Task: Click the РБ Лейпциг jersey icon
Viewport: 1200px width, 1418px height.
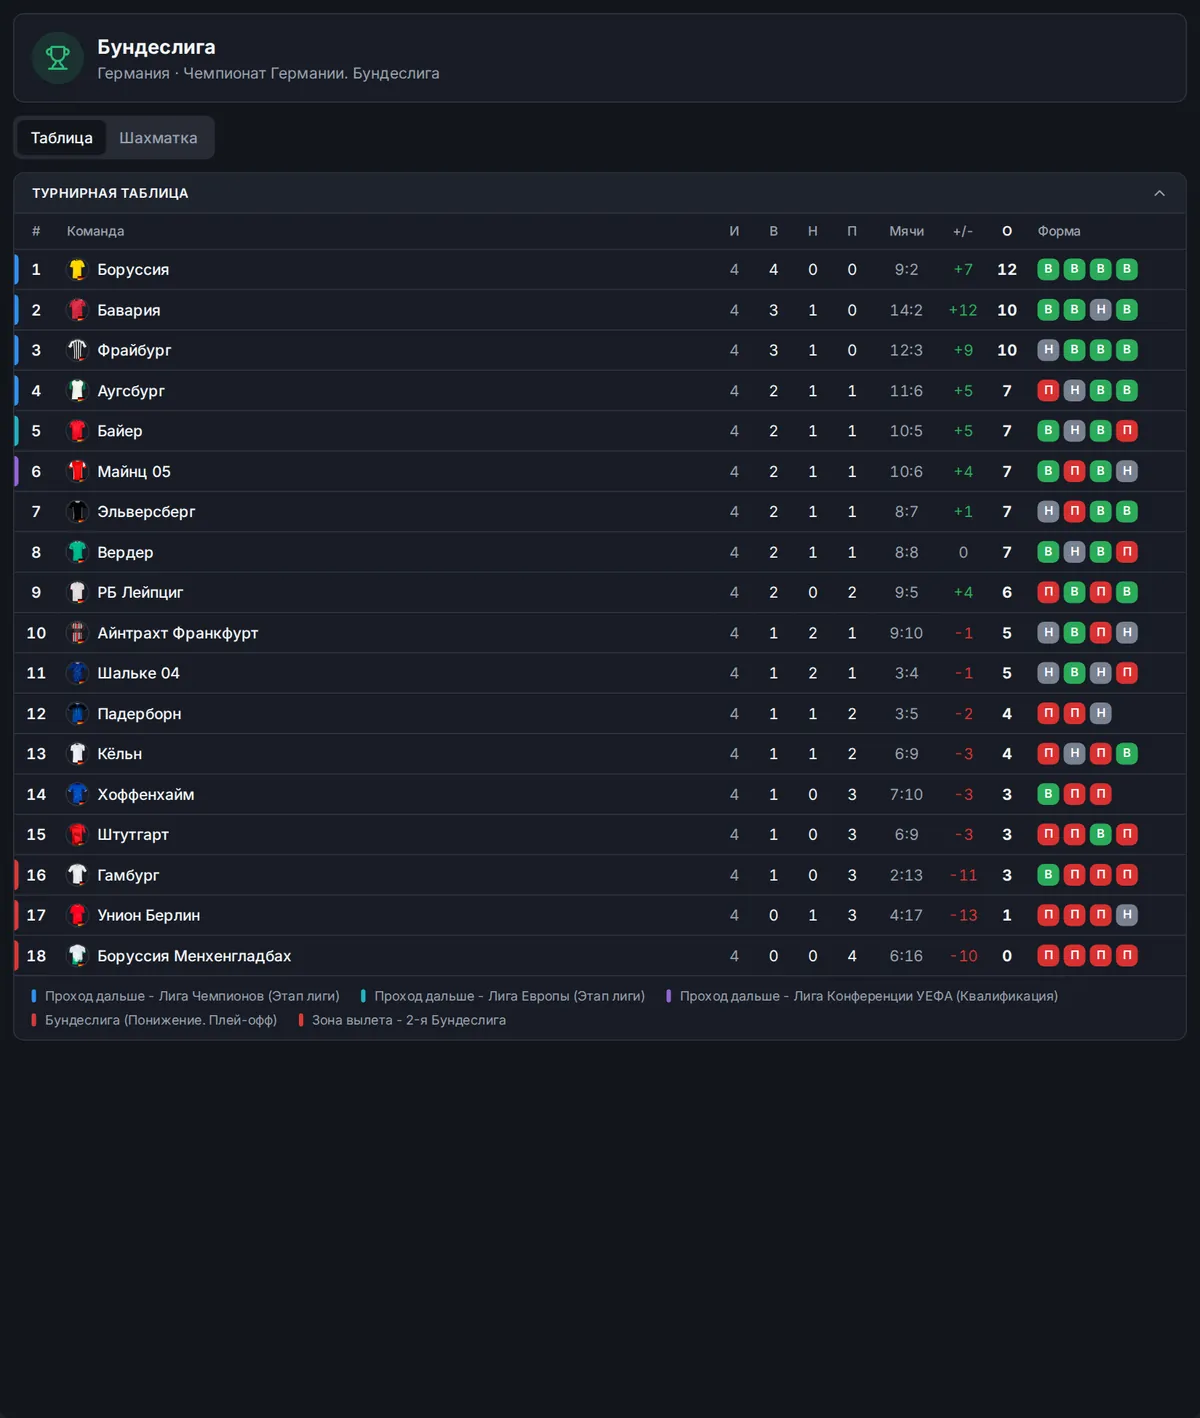Action: tap(77, 592)
